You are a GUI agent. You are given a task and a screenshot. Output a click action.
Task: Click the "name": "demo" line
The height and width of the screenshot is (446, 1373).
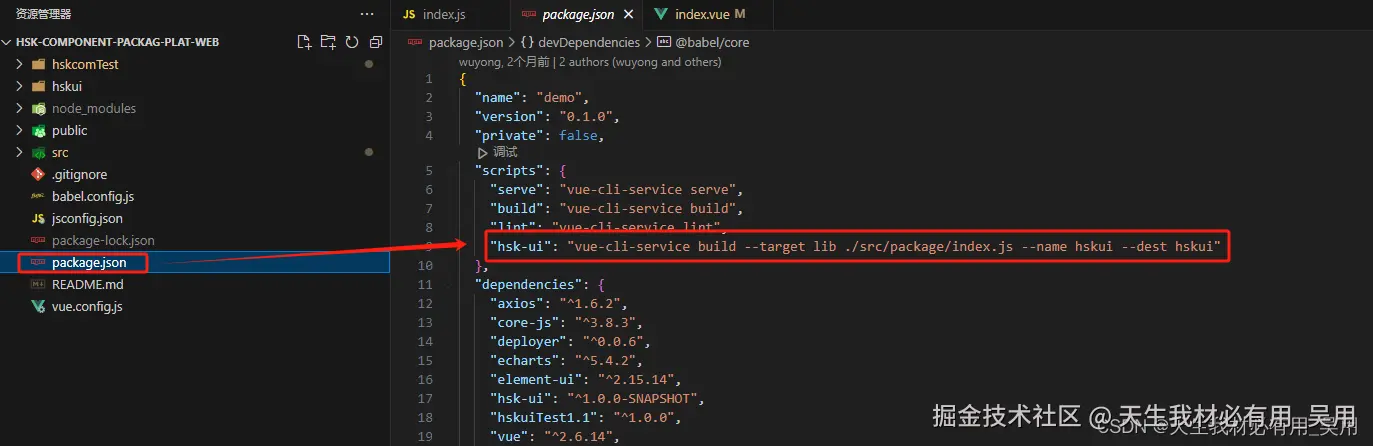[533, 98]
